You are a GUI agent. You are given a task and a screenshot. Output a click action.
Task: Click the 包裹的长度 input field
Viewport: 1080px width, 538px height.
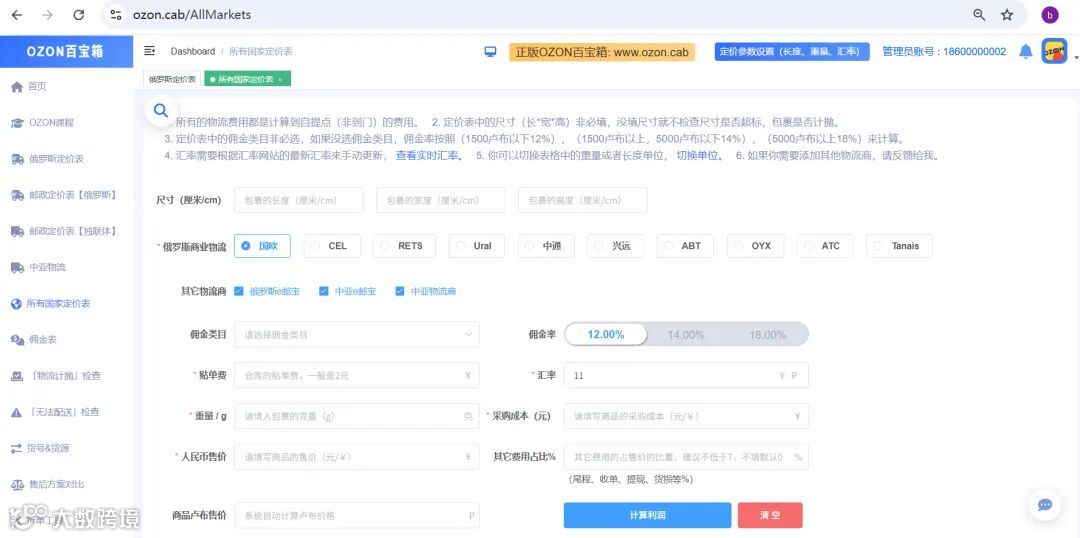coord(299,200)
